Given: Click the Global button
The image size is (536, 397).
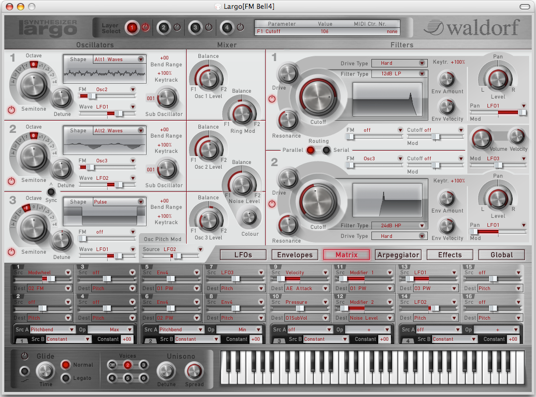Looking at the screenshot, I should click(x=501, y=255).
